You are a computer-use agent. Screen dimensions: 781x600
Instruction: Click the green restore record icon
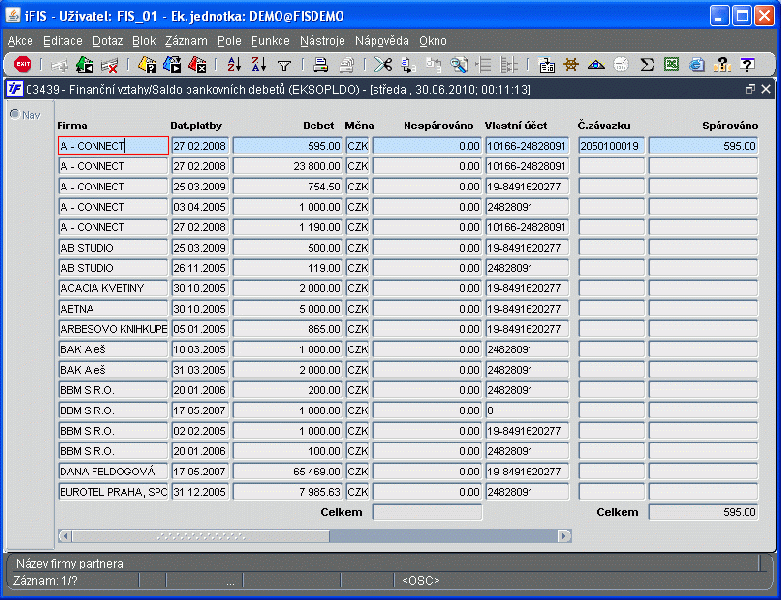point(85,65)
